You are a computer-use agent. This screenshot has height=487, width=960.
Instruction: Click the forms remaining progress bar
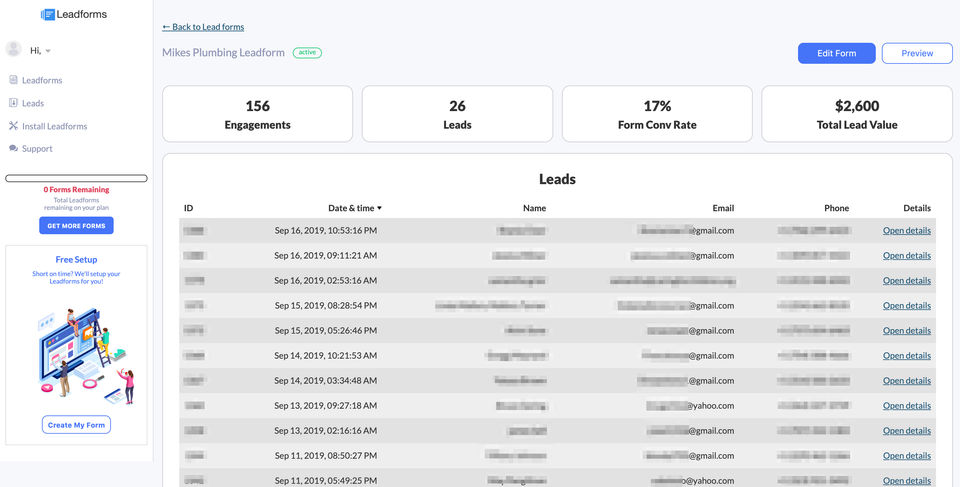[x=76, y=178]
